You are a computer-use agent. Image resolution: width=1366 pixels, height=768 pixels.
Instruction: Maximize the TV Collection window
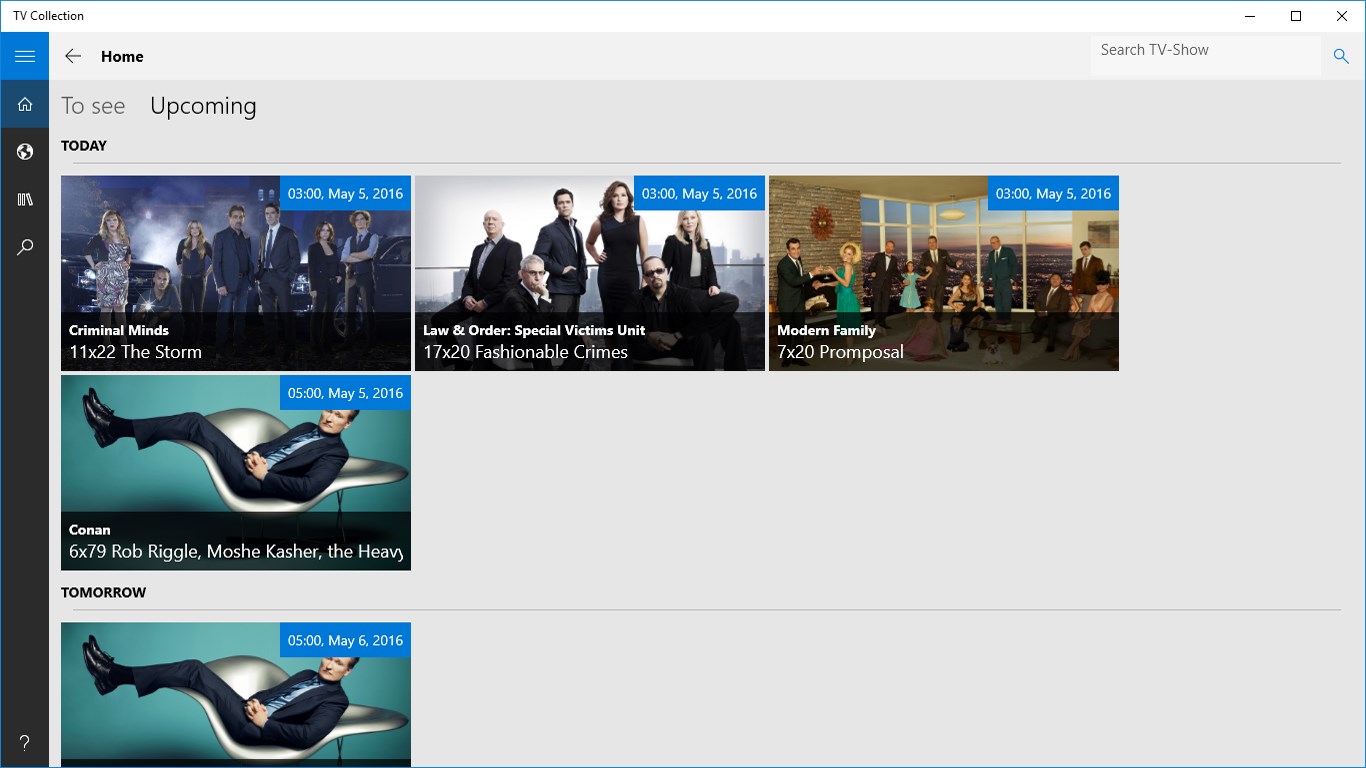(x=1296, y=16)
